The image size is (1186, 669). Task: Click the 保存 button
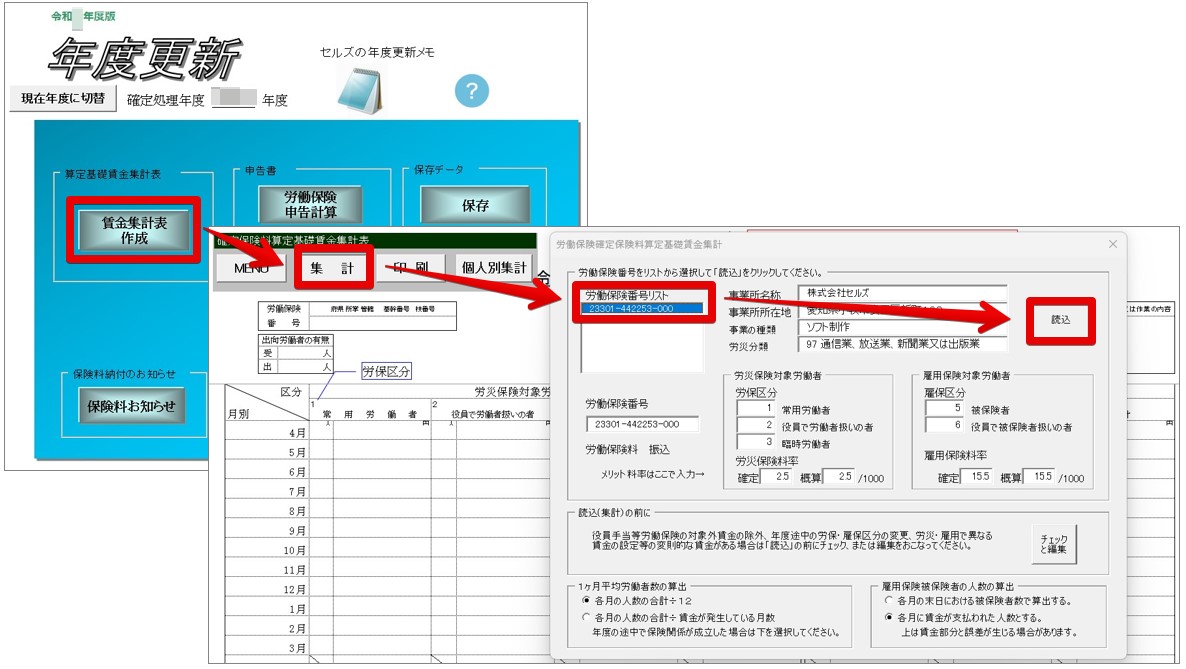(x=475, y=205)
